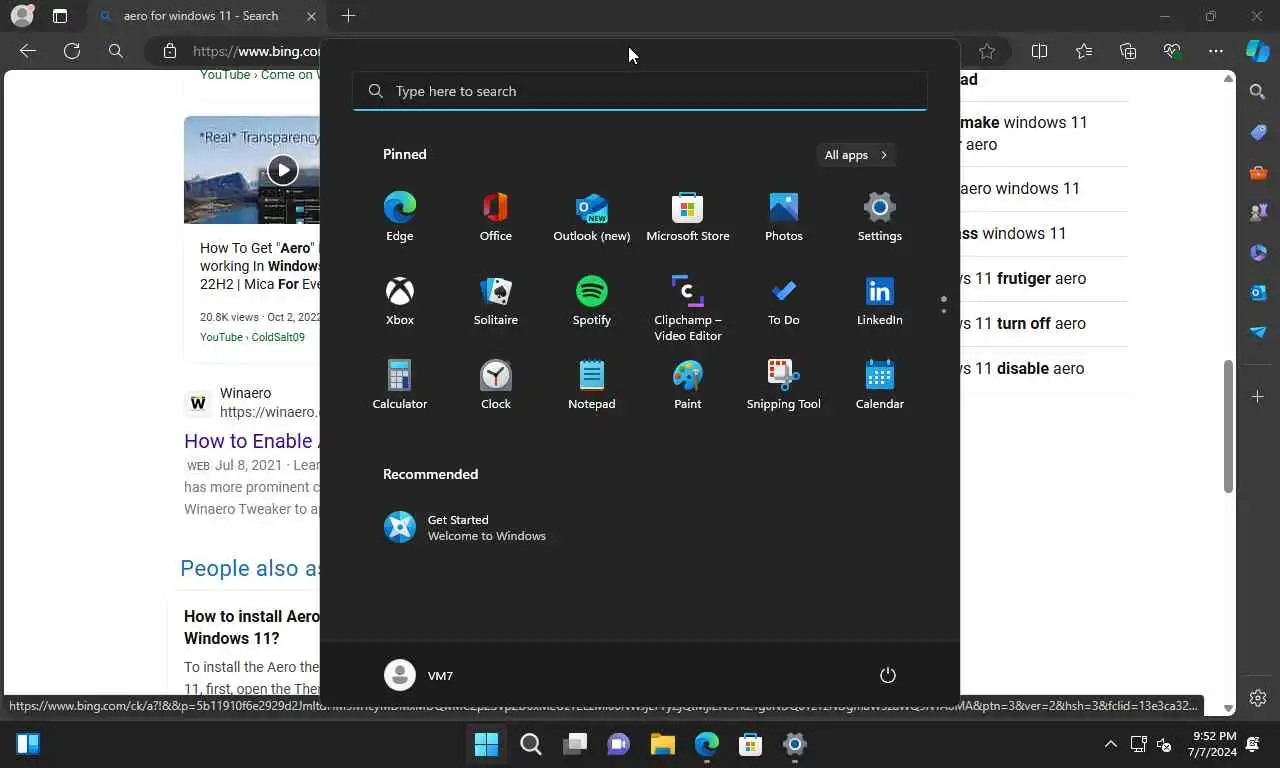
Task: Open Clipchamp – Video Editor
Action: click(688, 308)
